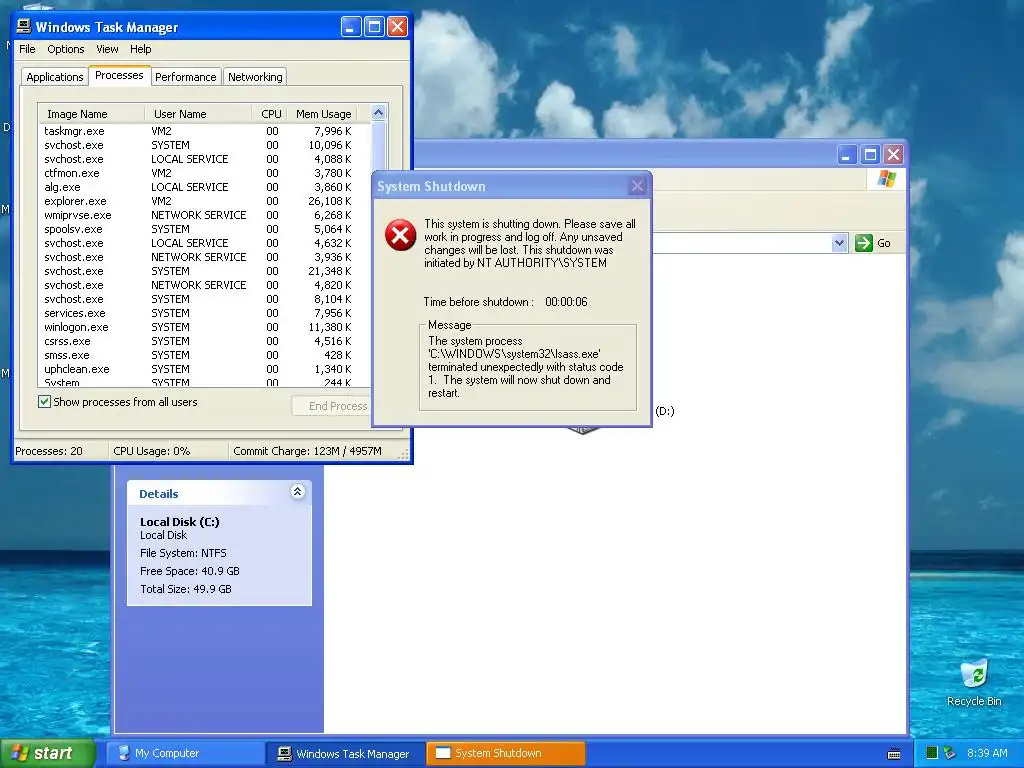The width and height of the screenshot is (1024, 768).
Task: Activate Windows Task Manager taskbar button
Action: (345, 753)
